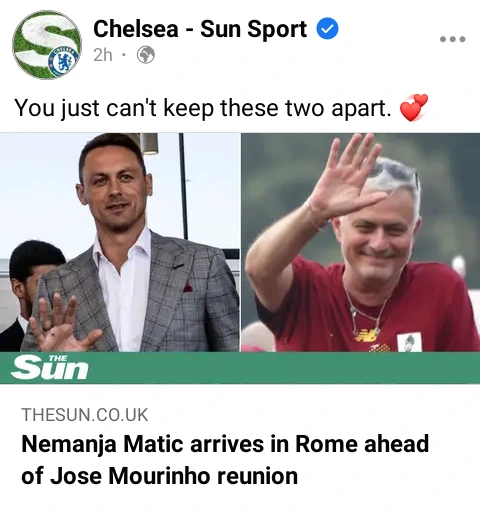Open the THESUN.CO.UK source link
Image resolution: width=480 pixels, height=509 pixels.
coord(85,415)
